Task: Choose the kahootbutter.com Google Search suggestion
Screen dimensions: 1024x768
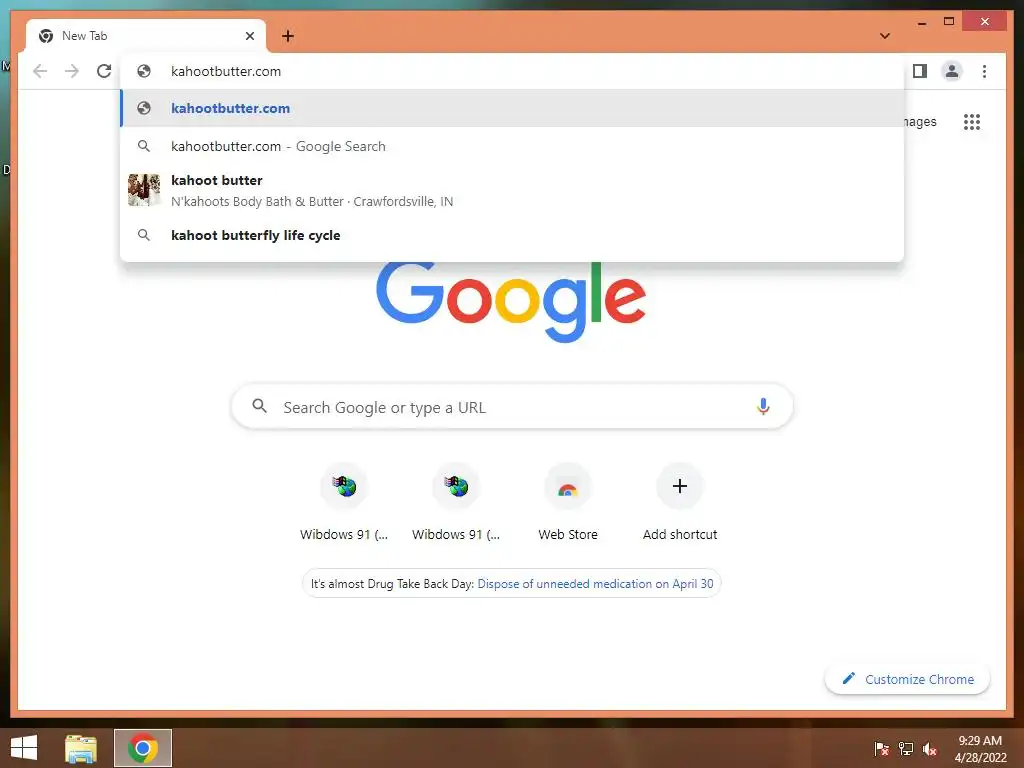Action: click(x=513, y=146)
